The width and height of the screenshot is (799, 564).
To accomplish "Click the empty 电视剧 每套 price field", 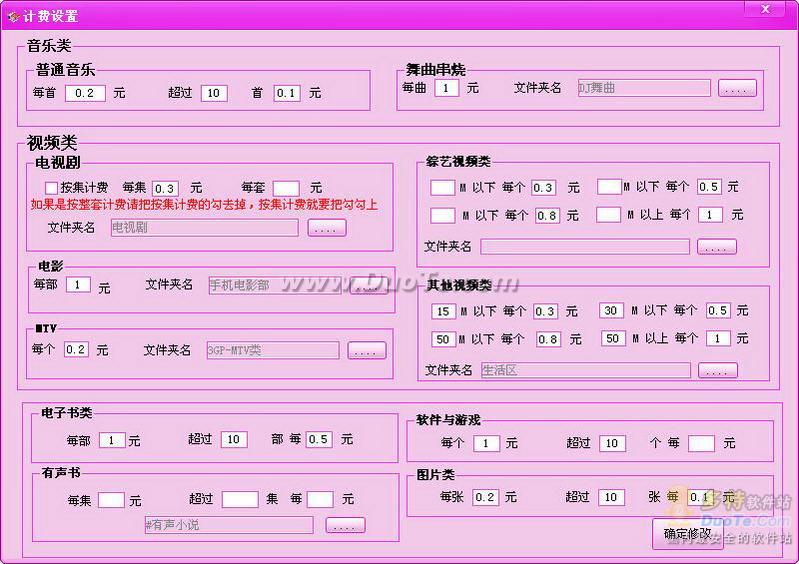I will 286,187.
